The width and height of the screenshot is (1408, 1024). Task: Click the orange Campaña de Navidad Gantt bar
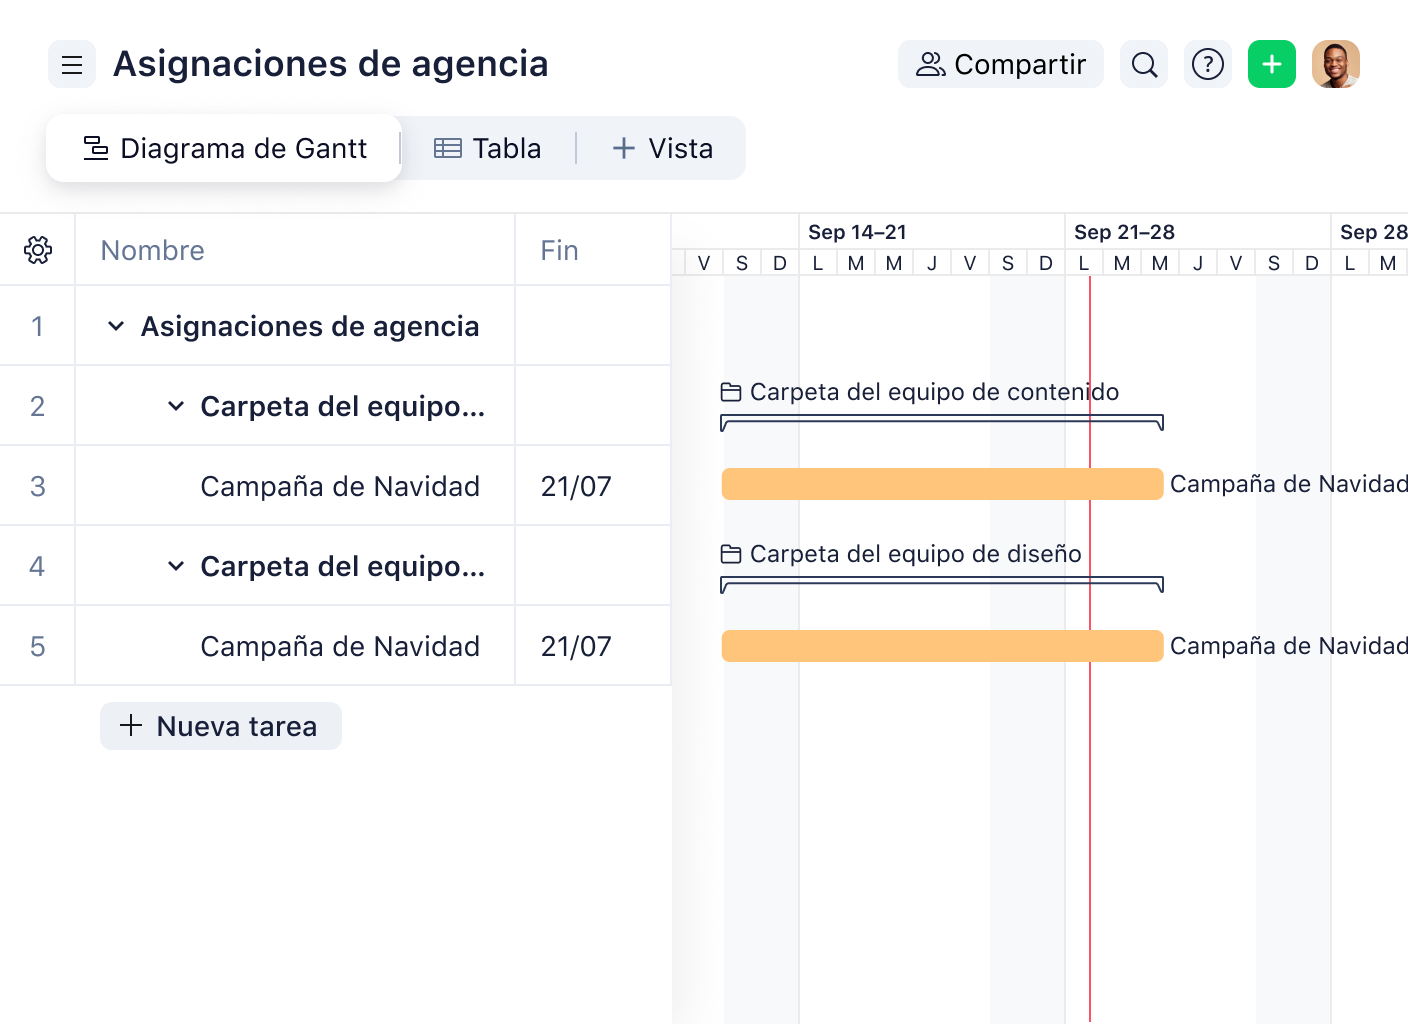click(x=941, y=482)
